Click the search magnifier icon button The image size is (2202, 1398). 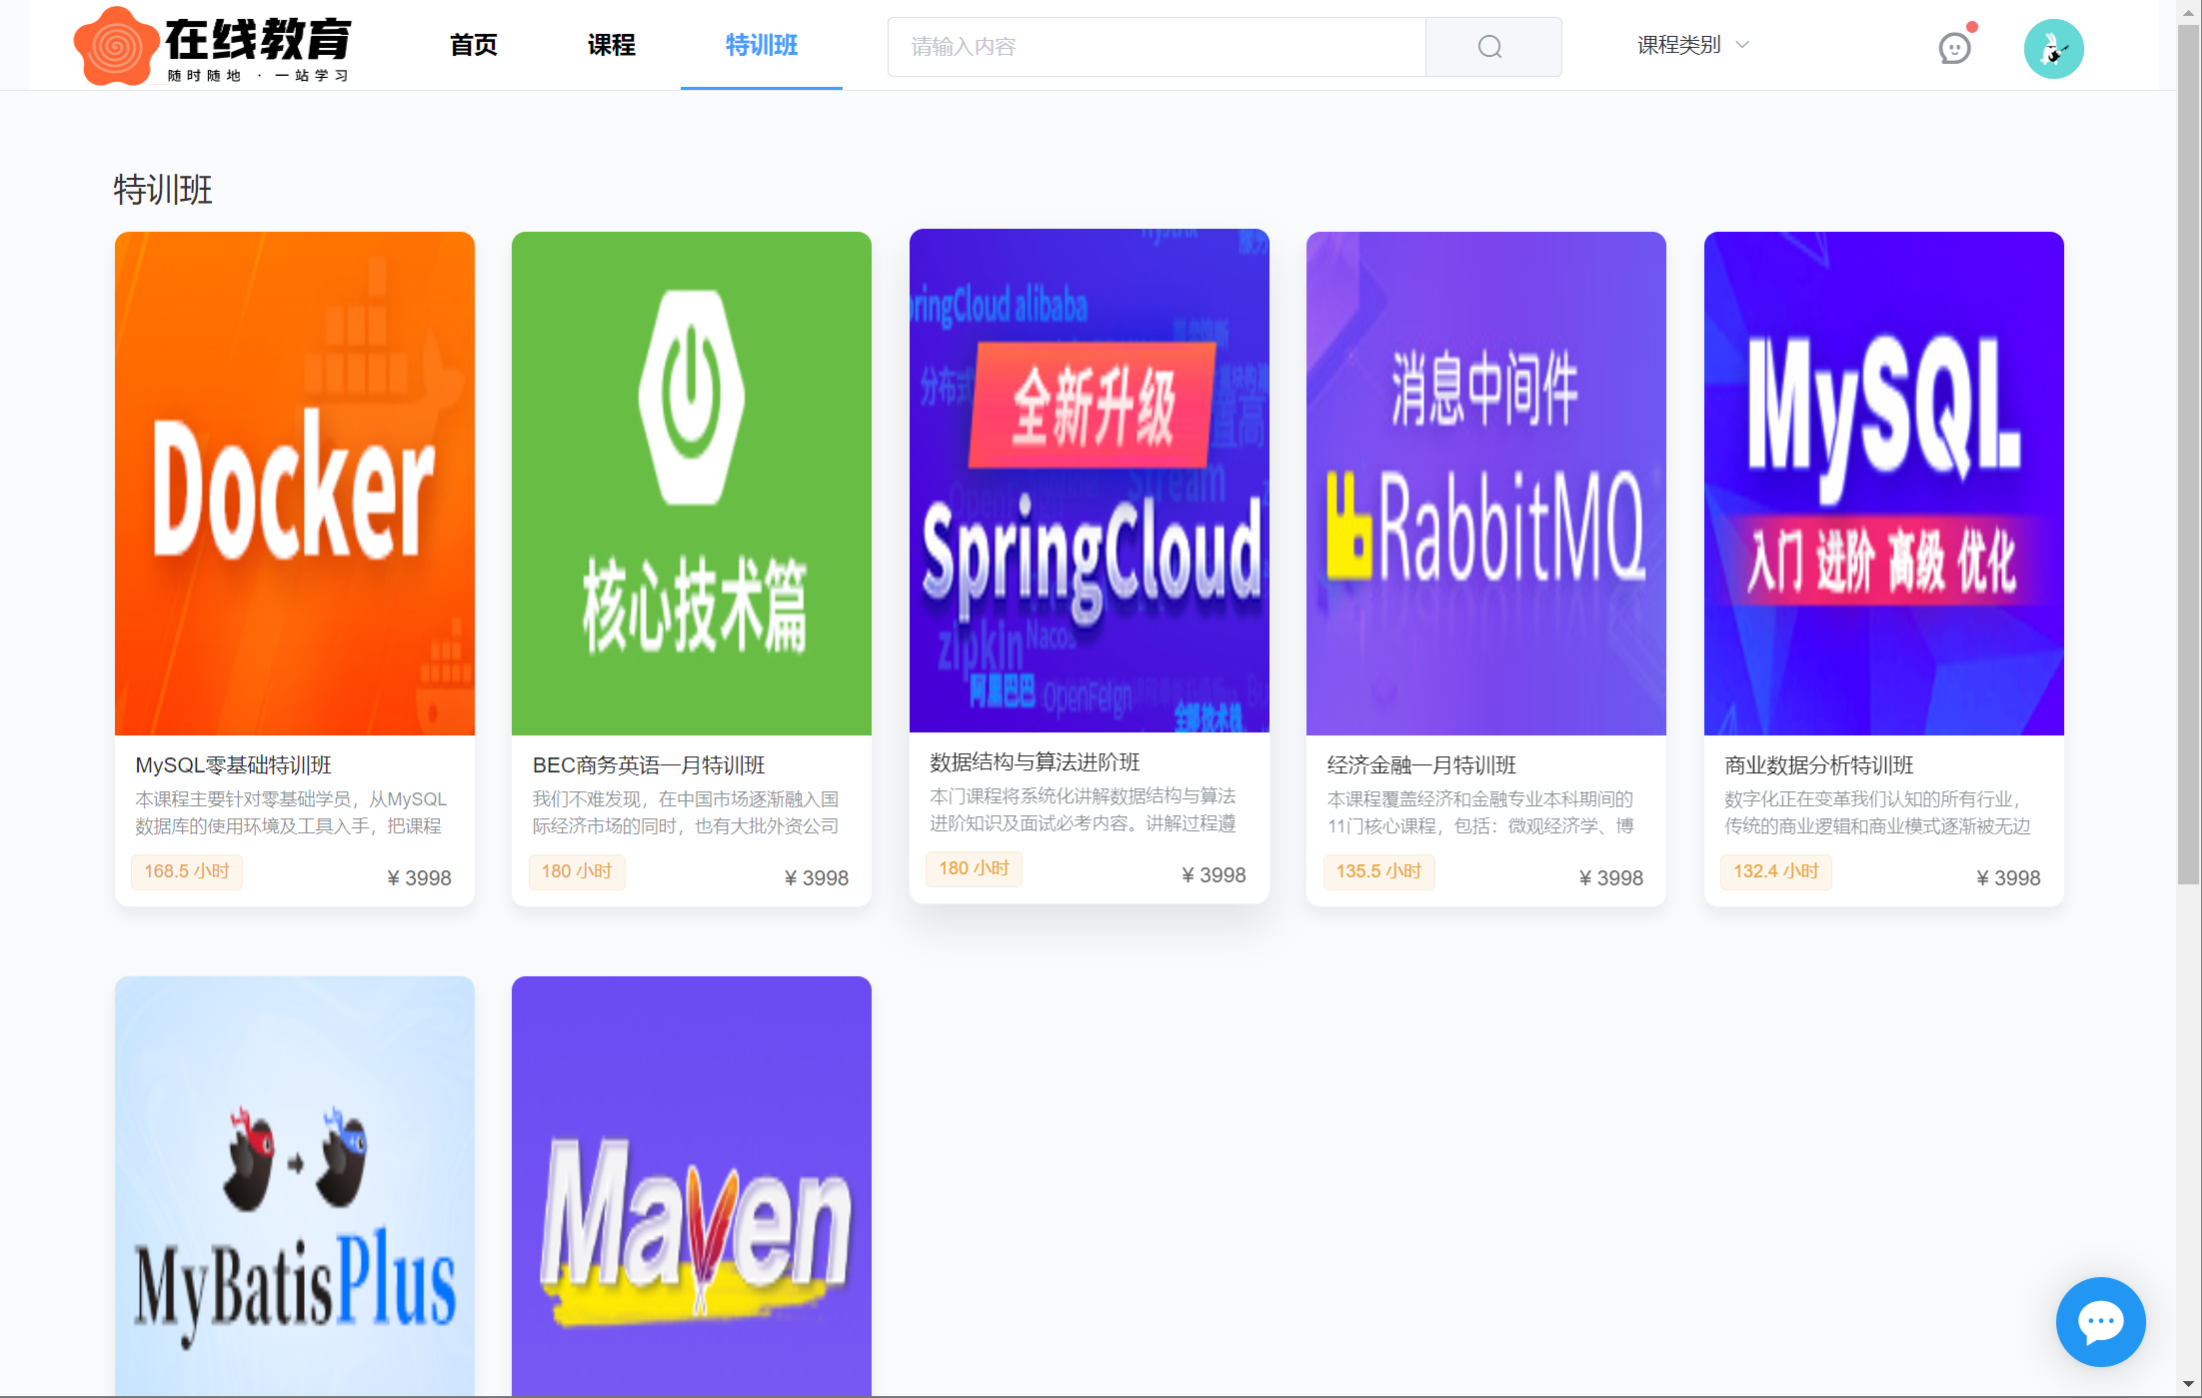coord(1491,47)
